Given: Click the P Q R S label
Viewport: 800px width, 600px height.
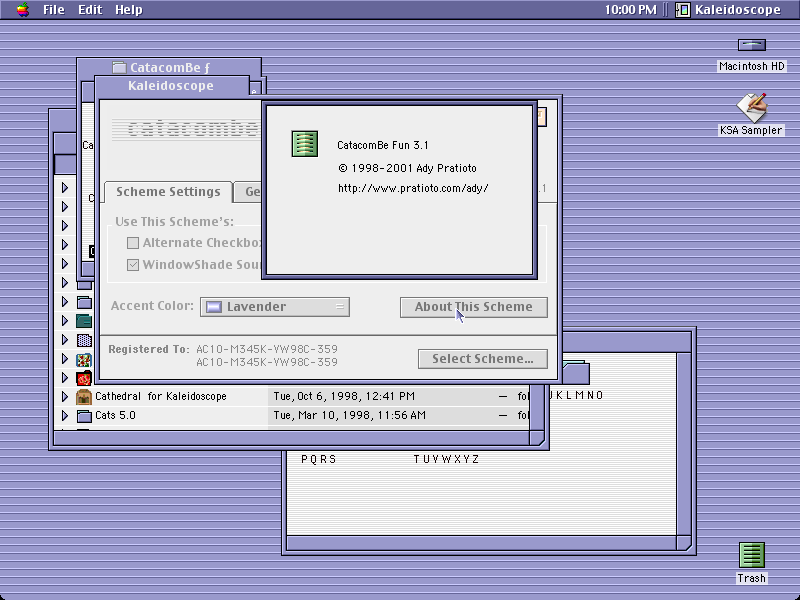Looking at the screenshot, I should click(x=318, y=459).
